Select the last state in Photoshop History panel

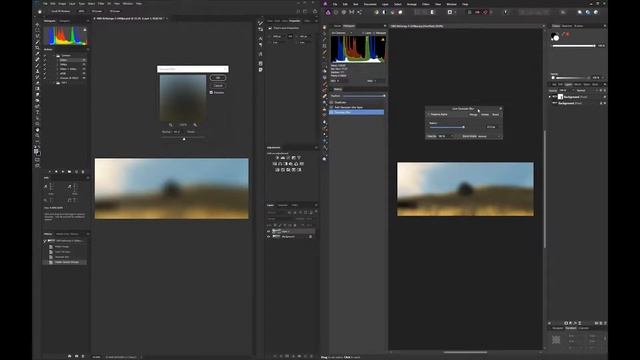pyautogui.click(x=64, y=262)
